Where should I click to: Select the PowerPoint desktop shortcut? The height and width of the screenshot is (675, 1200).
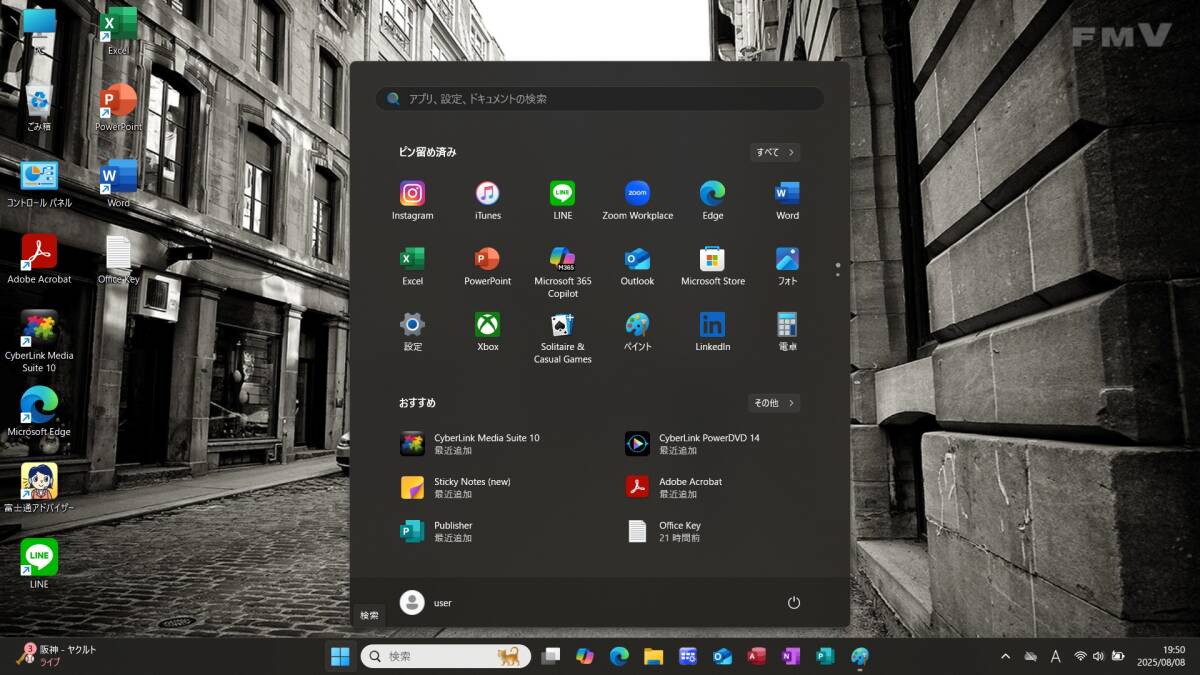[x=118, y=108]
